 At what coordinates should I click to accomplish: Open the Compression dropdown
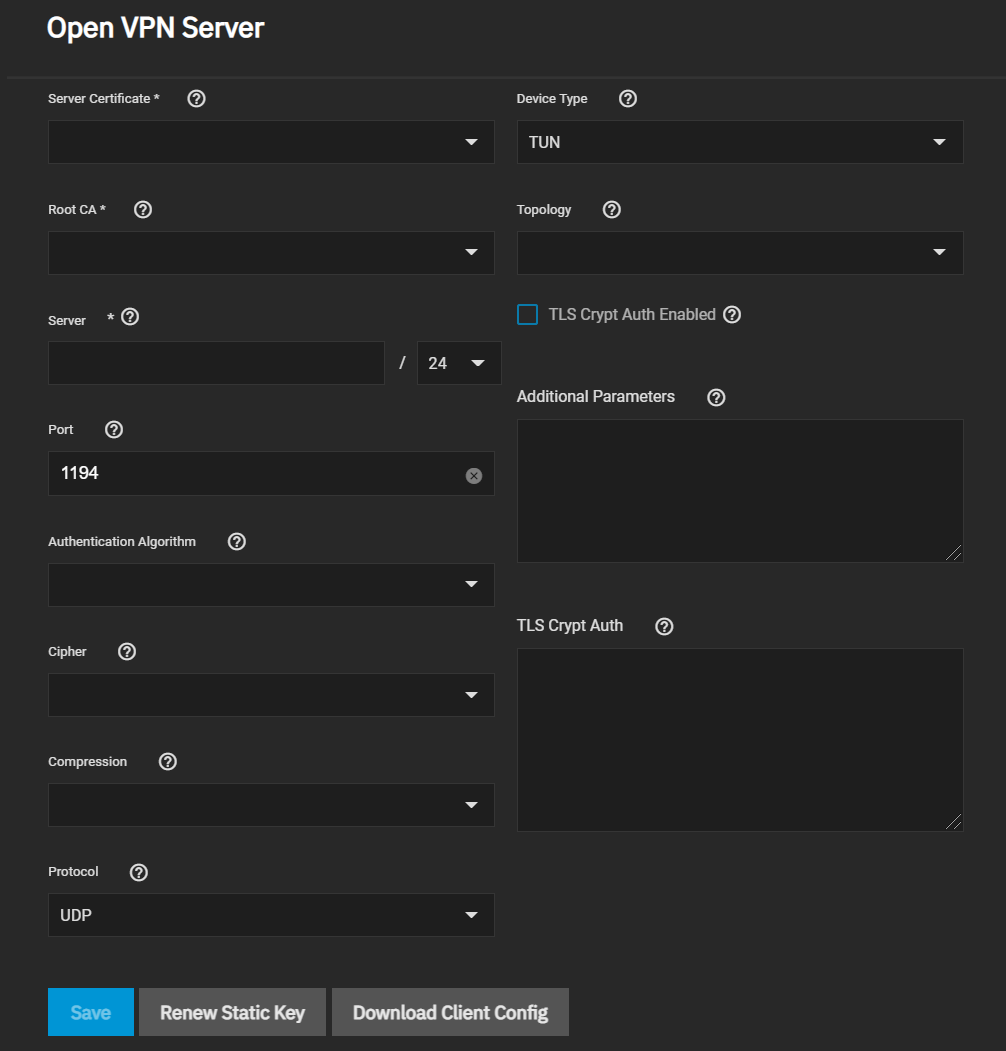tap(271, 805)
